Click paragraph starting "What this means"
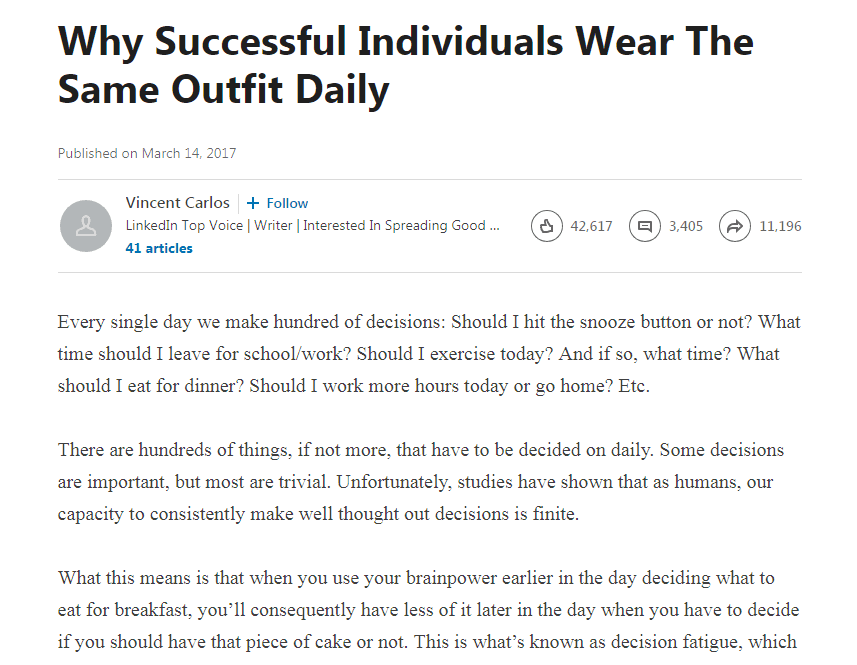Image resolution: width=857 pixels, height=665 pixels. tap(429, 609)
